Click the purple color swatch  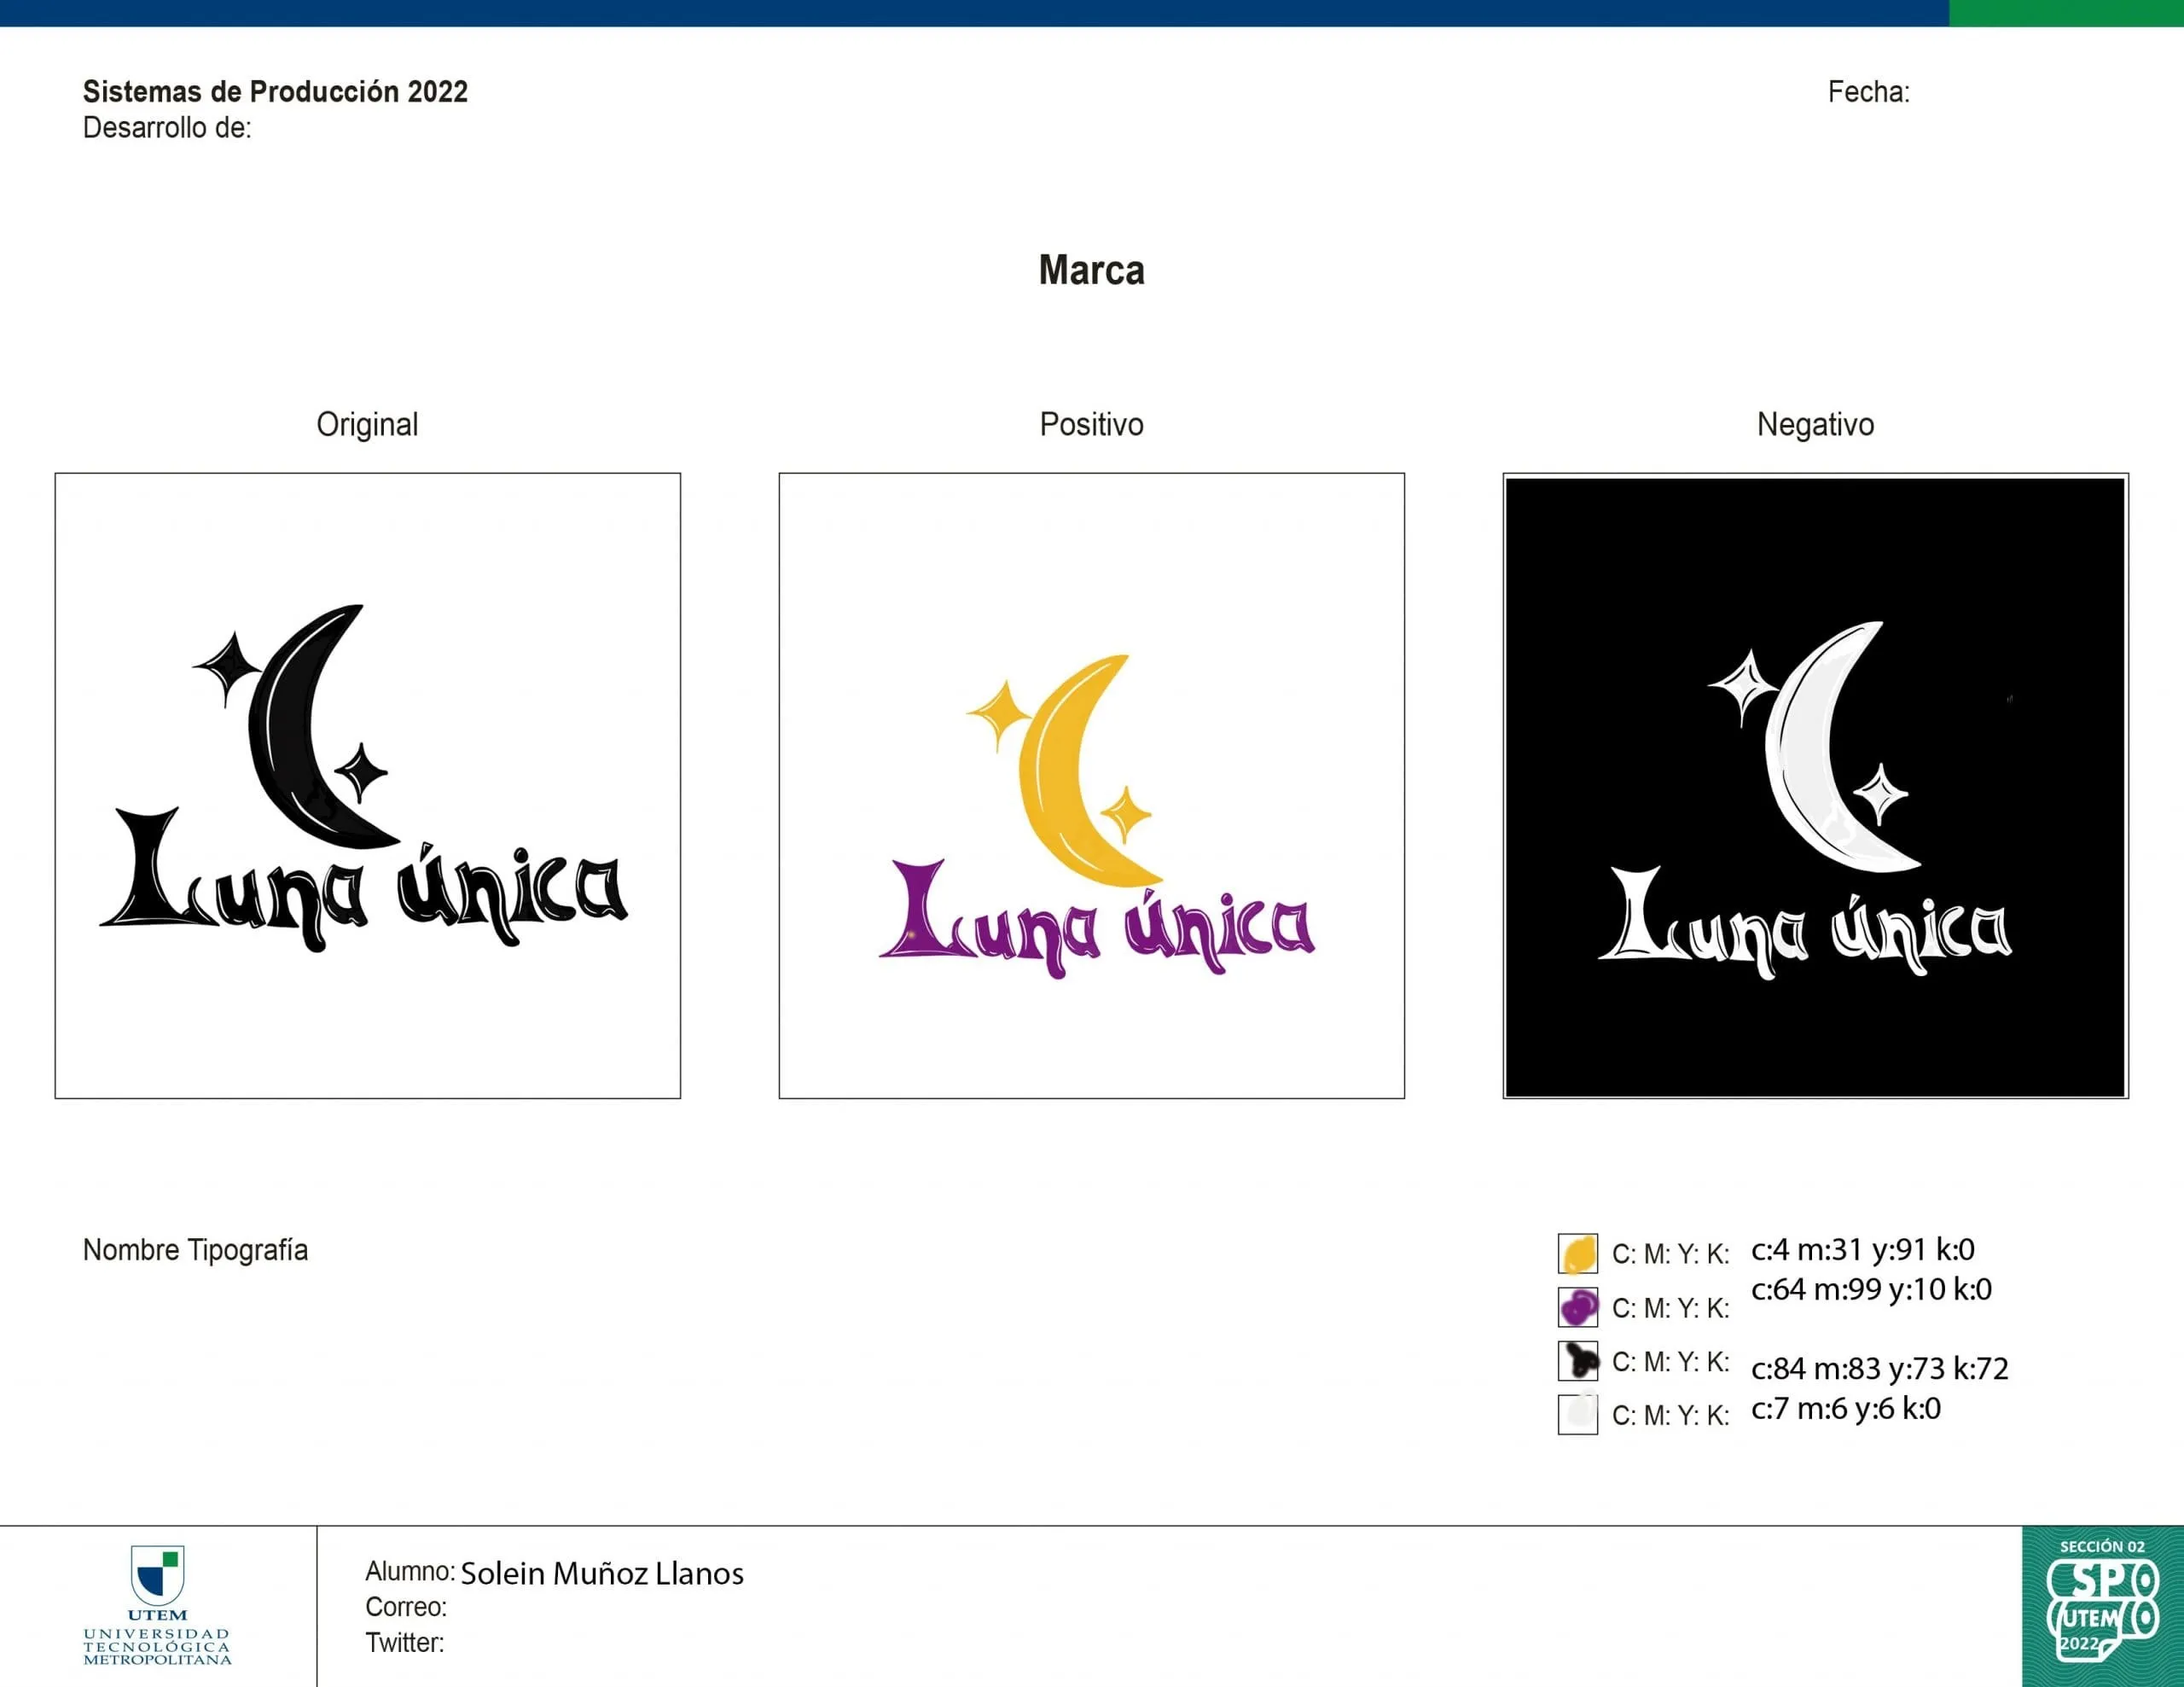(x=1577, y=1307)
